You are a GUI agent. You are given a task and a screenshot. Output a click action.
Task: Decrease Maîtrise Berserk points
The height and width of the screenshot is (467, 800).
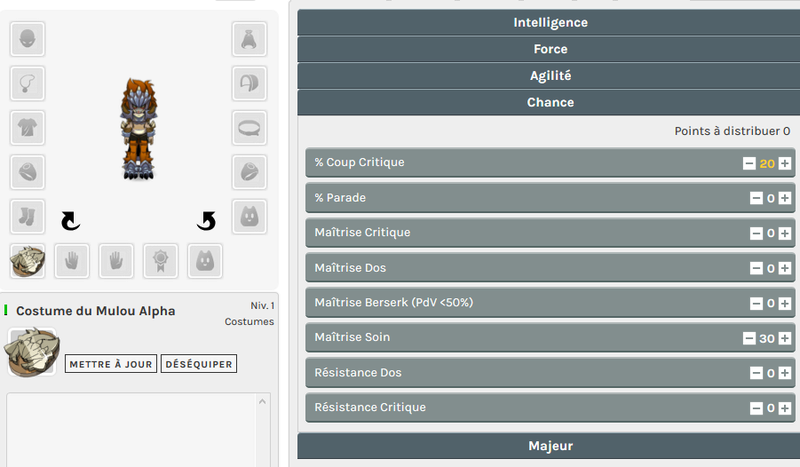point(756,303)
